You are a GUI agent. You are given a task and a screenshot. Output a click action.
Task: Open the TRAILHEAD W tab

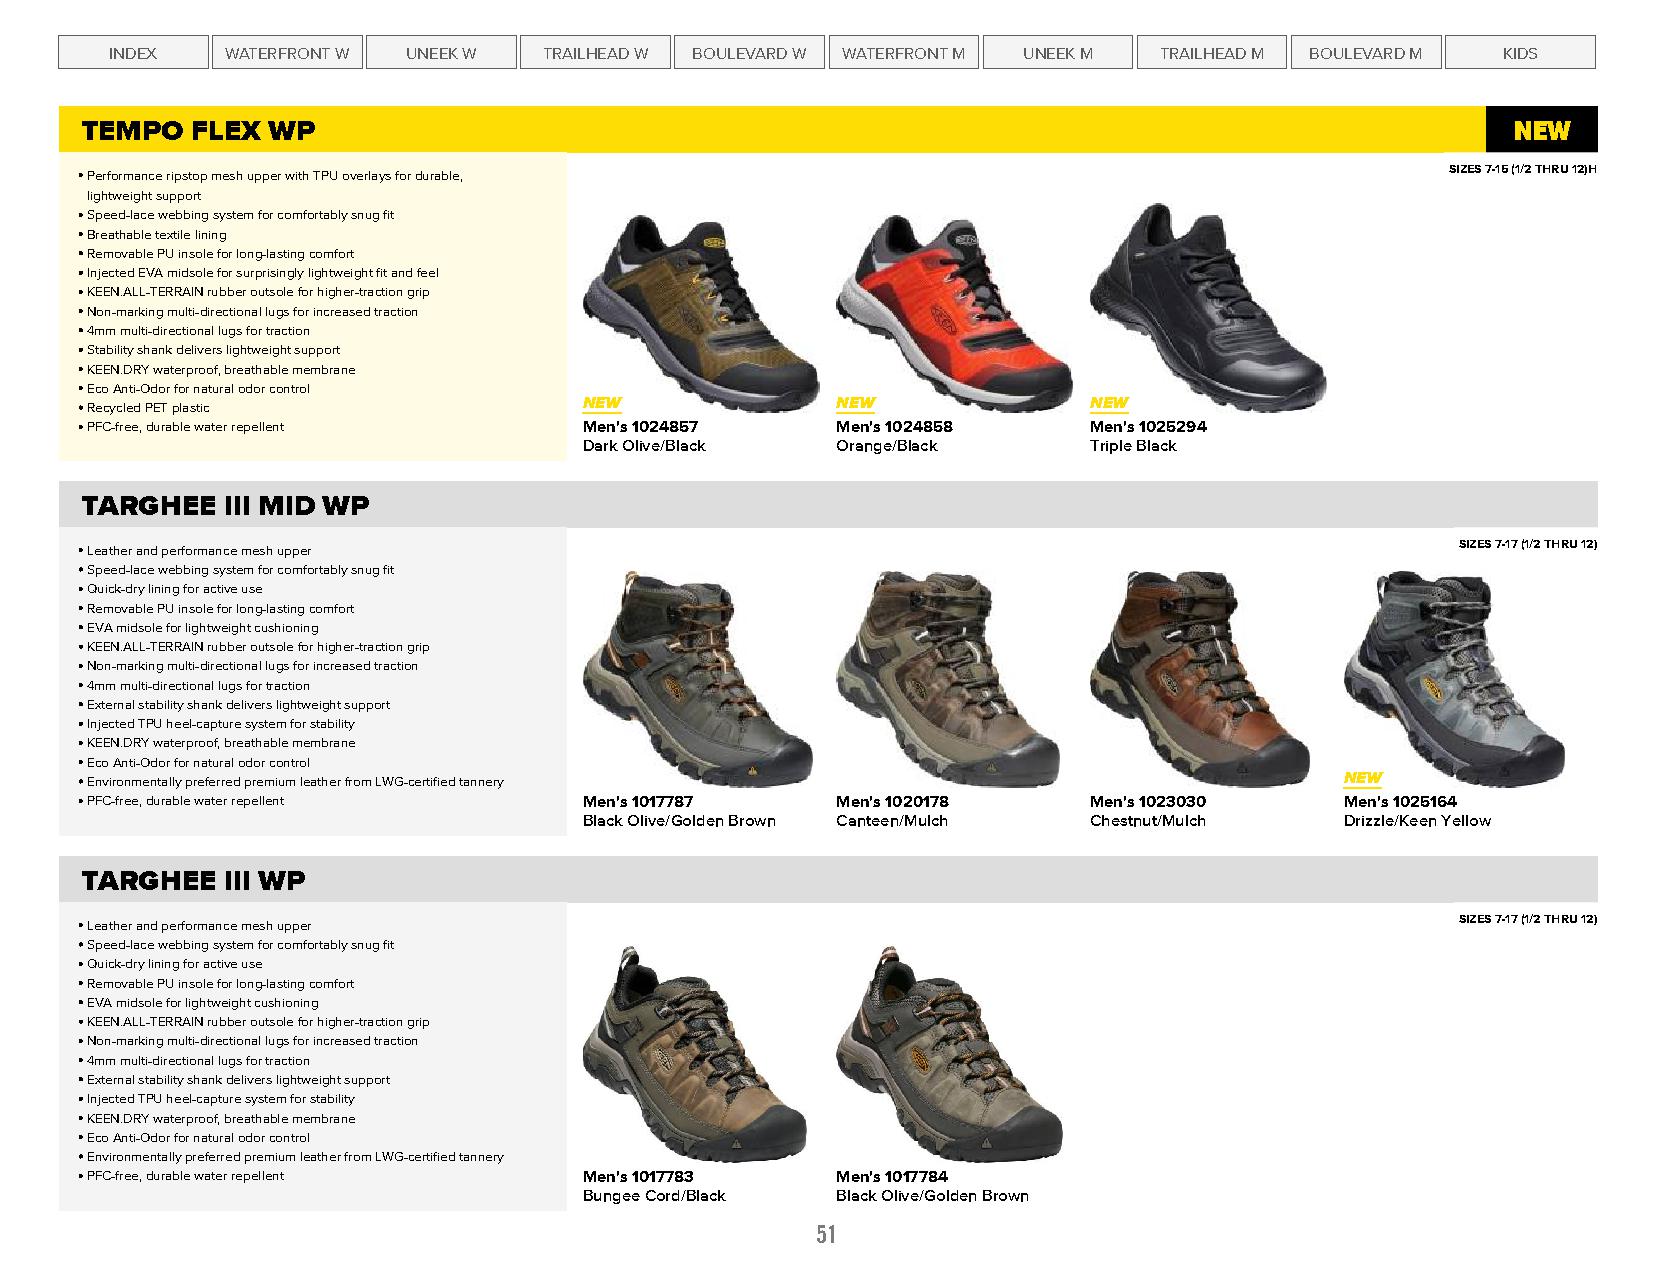(x=595, y=53)
